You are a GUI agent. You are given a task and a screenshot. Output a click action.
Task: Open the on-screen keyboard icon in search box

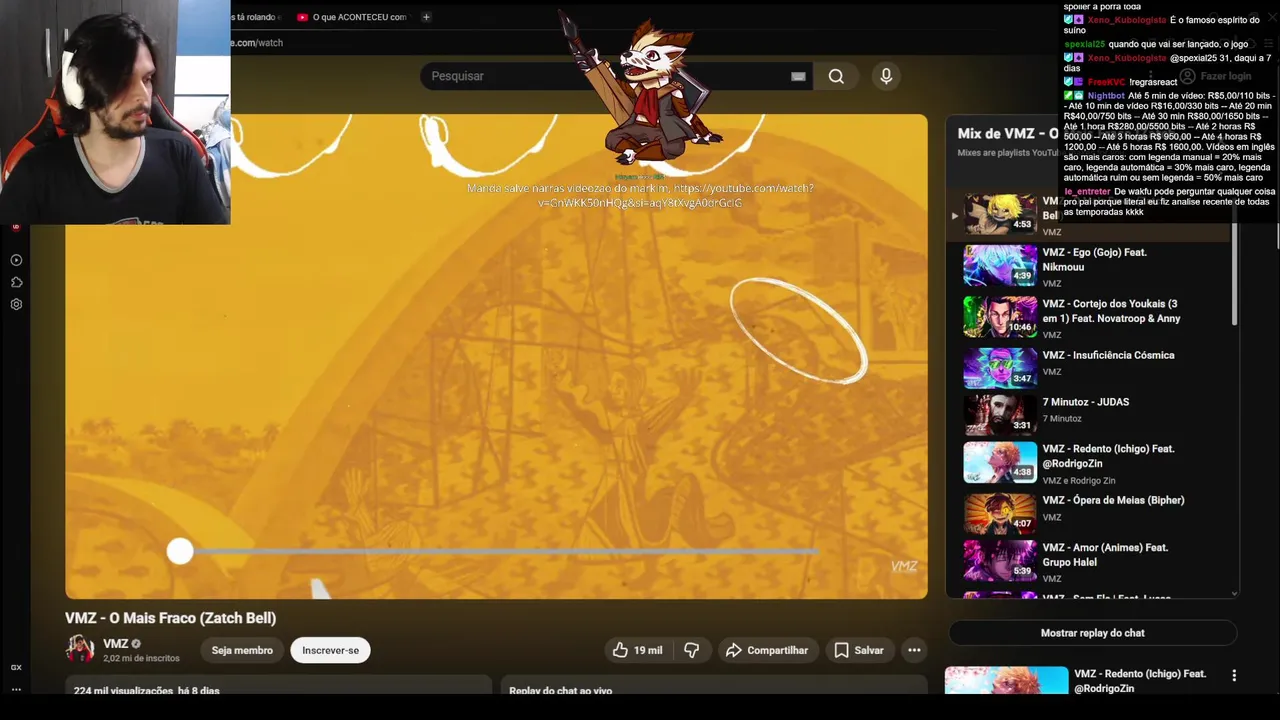click(x=798, y=76)
